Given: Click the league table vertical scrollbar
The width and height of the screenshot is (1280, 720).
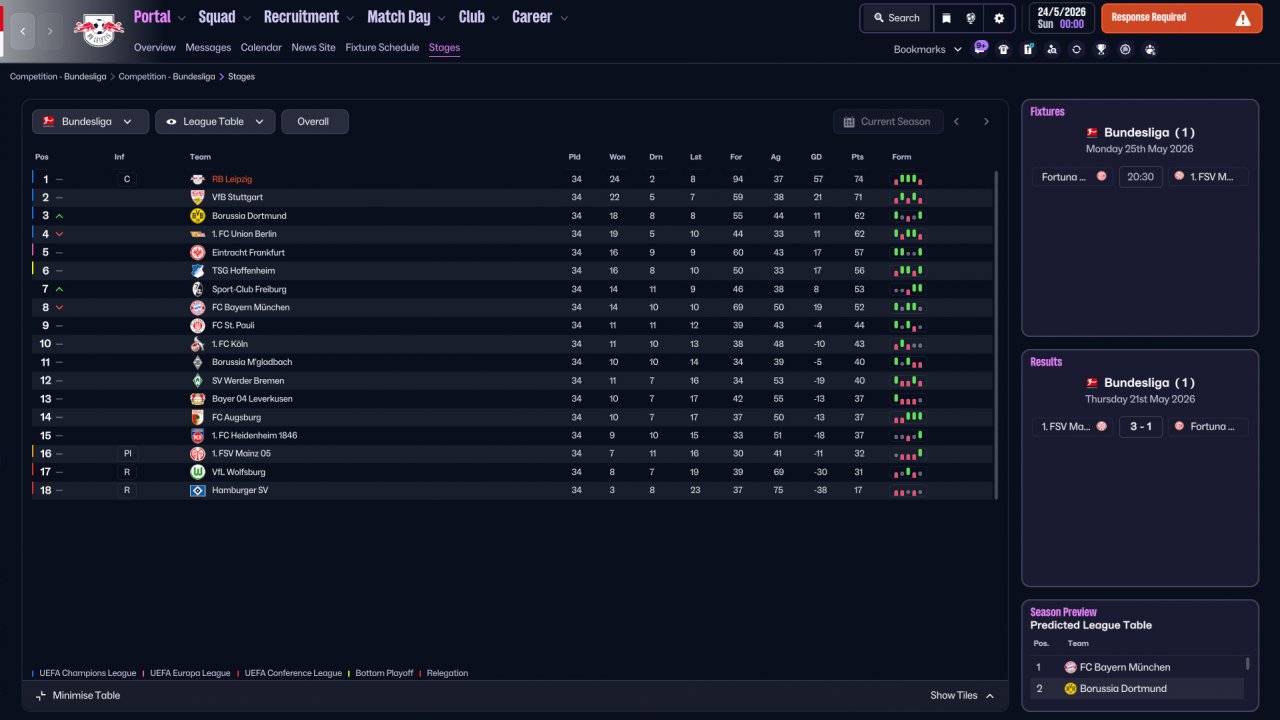Looking at the screenshot, I should [995, 335].
